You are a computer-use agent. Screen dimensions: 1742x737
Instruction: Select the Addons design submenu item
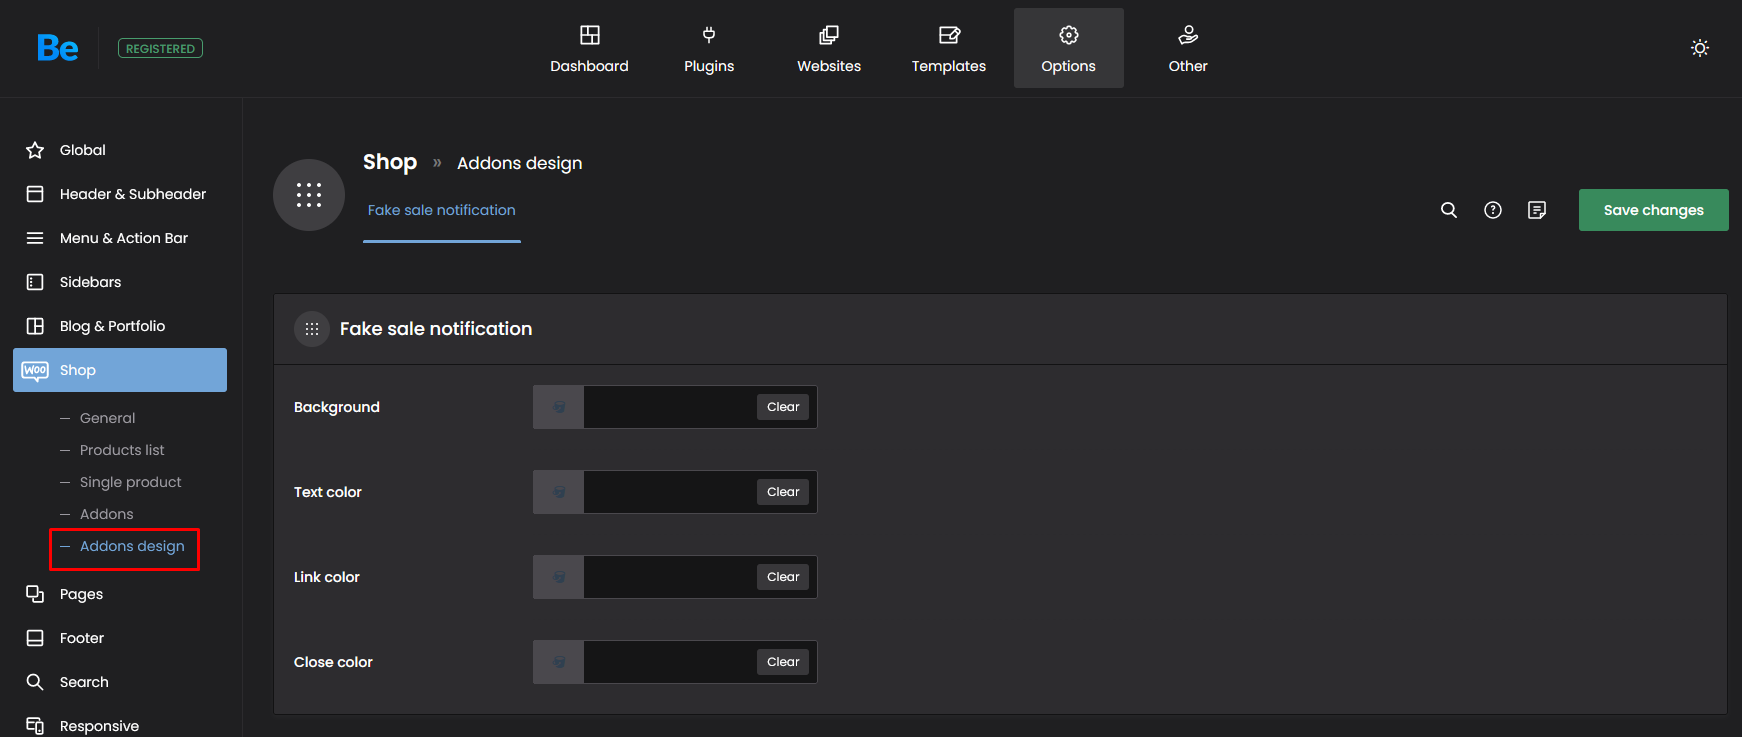[132, 546]
